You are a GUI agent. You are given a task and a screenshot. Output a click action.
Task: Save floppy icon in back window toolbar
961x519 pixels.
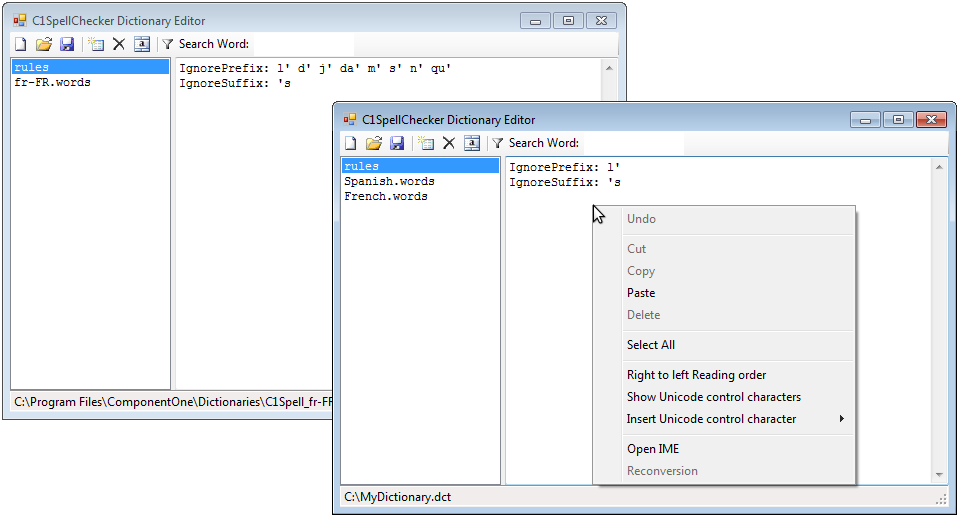[67, 44]
